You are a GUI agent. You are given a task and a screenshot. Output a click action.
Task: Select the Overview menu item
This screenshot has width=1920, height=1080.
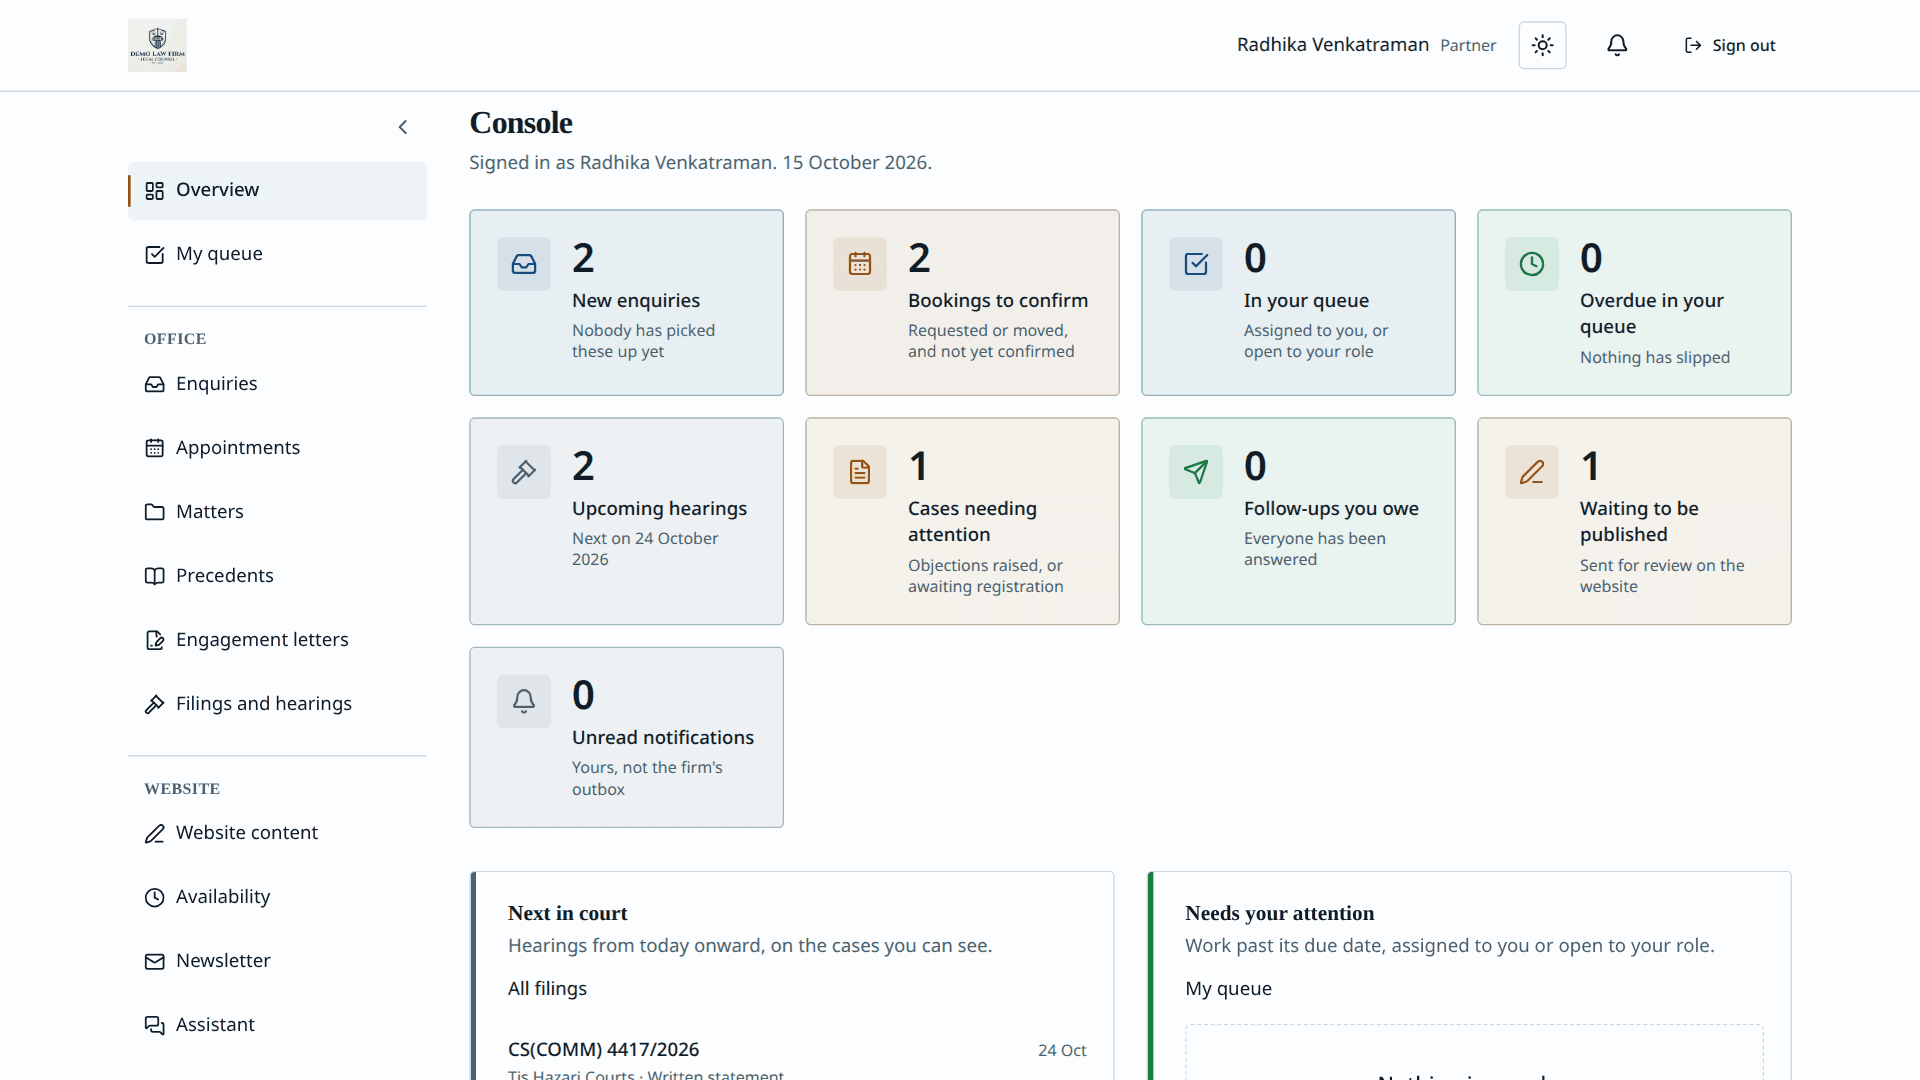[277, 190]
